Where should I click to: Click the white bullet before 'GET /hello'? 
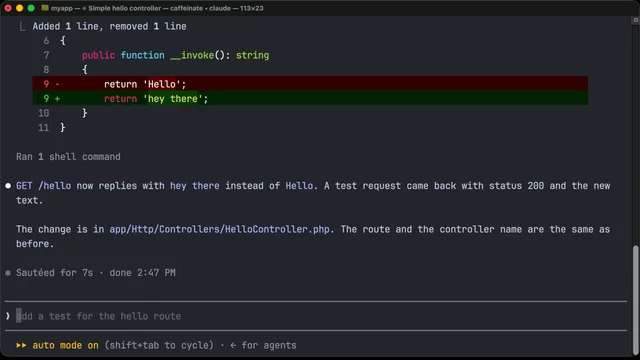pos(8,186)
